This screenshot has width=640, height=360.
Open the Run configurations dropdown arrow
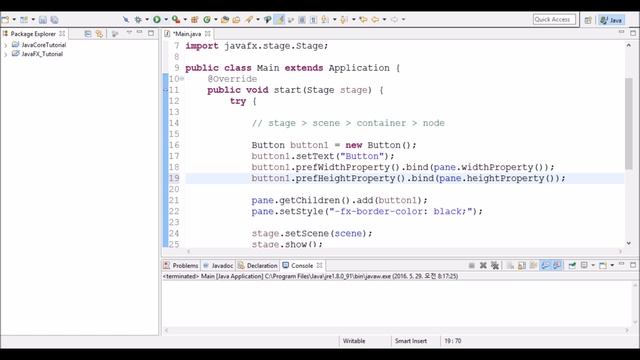click(166, 20)
